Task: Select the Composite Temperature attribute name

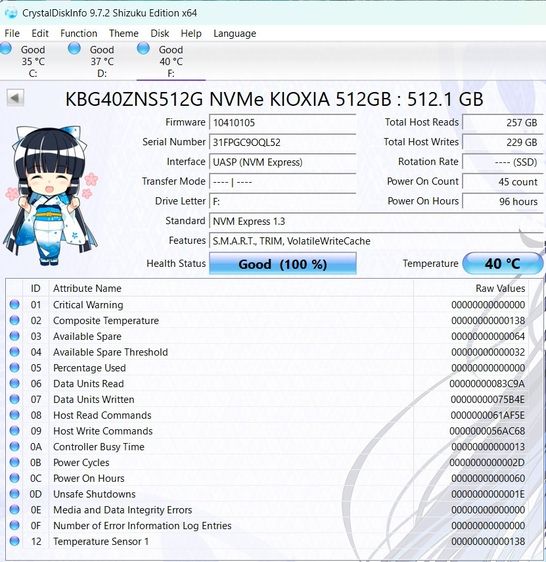Action: coord(106,320)
